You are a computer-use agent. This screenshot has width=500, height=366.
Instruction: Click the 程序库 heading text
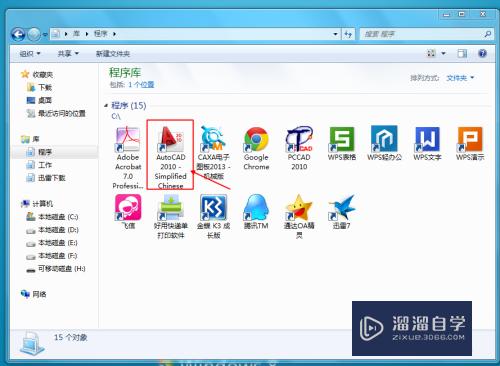point(125,72)
